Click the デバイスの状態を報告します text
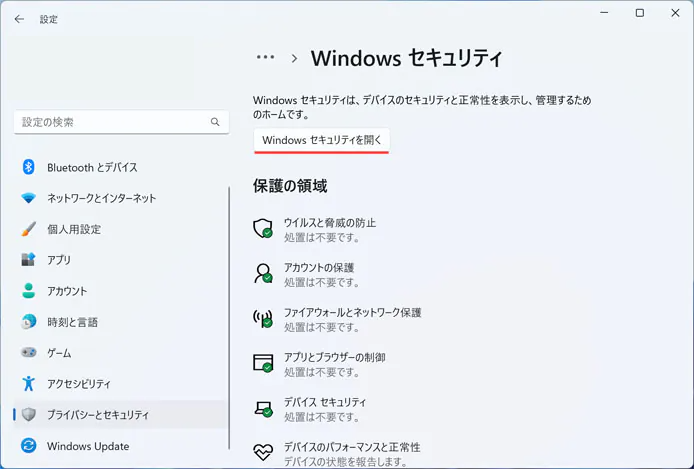This screenshot has width=694, height=469. tap(345, 462)
